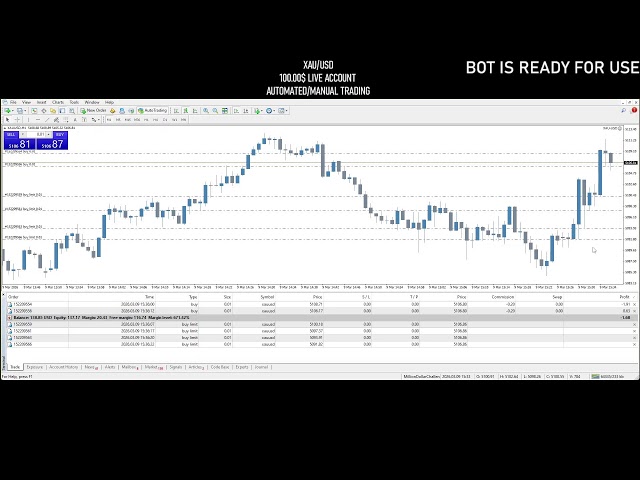Open the Strategy Tester icon
Viewport: 640px width, 480px height.
72,111
